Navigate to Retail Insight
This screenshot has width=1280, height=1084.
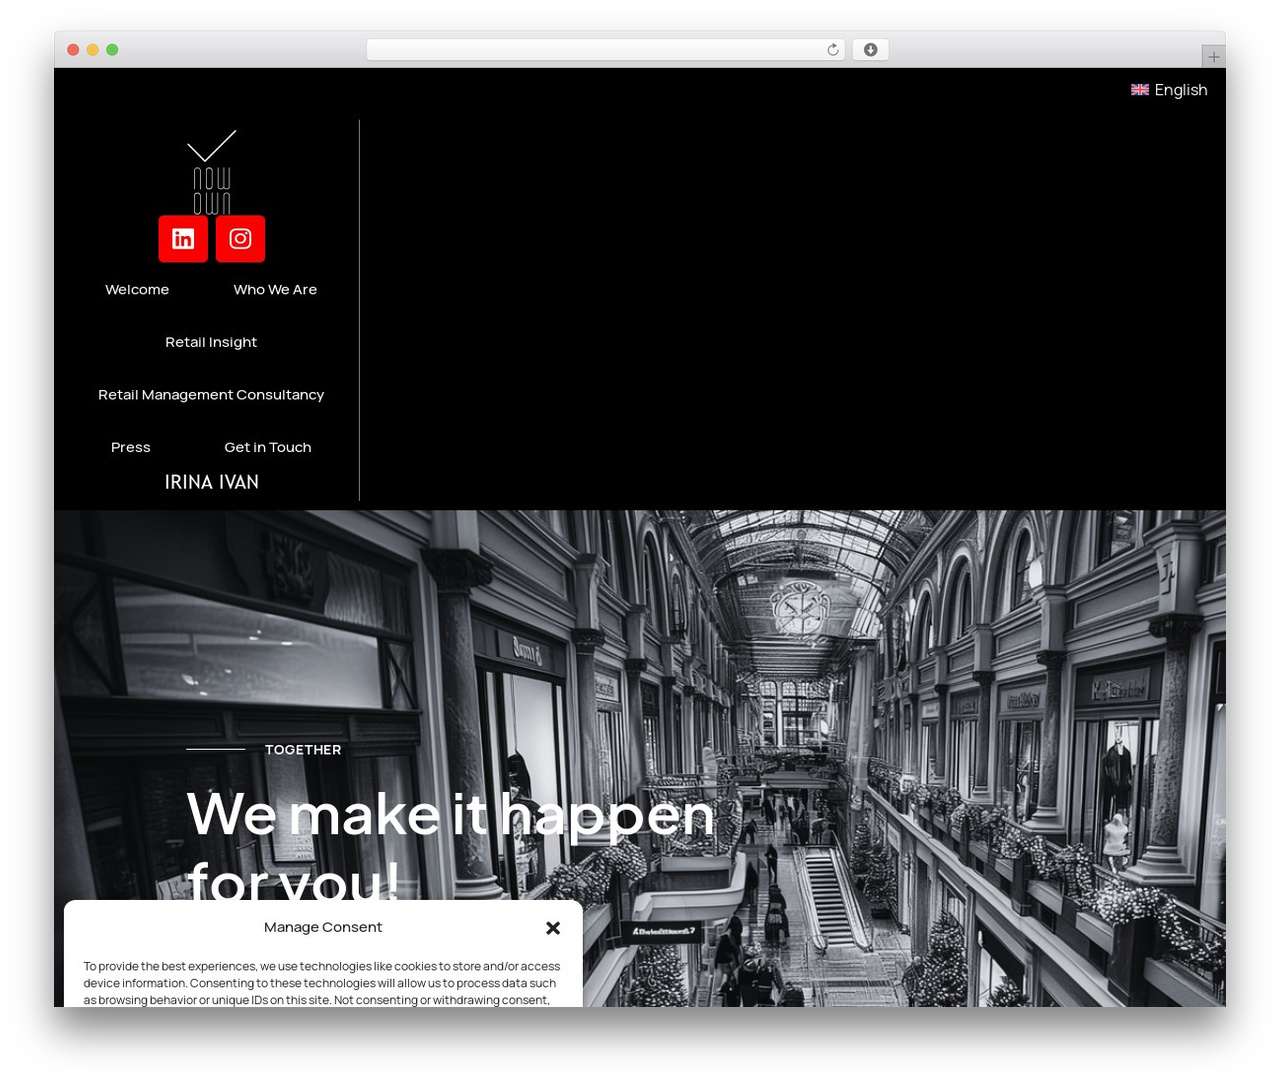coord(211,342)
